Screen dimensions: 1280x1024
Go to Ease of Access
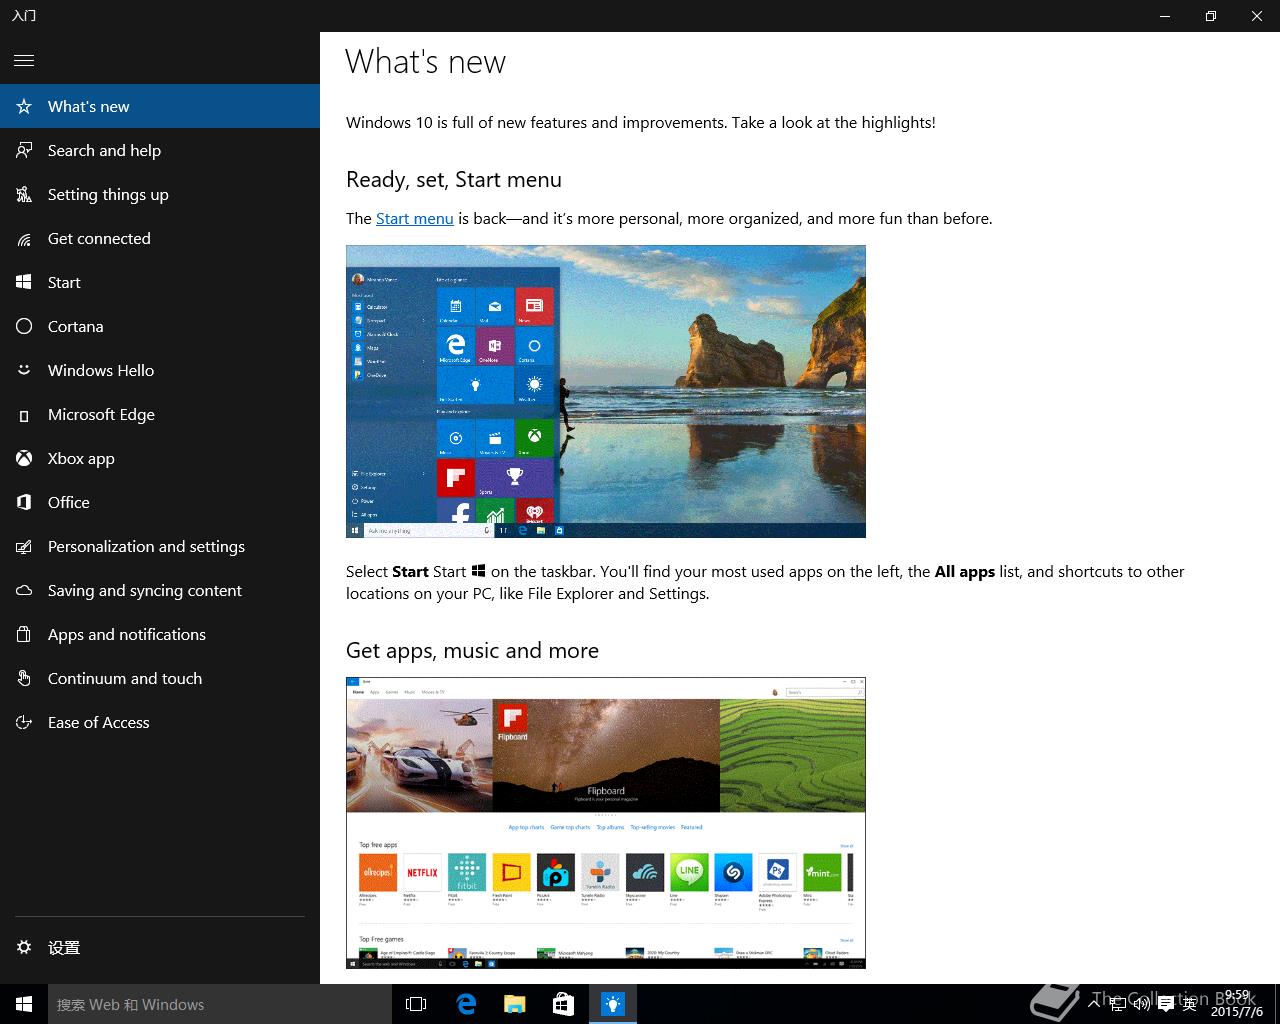[x=160, y=722]
